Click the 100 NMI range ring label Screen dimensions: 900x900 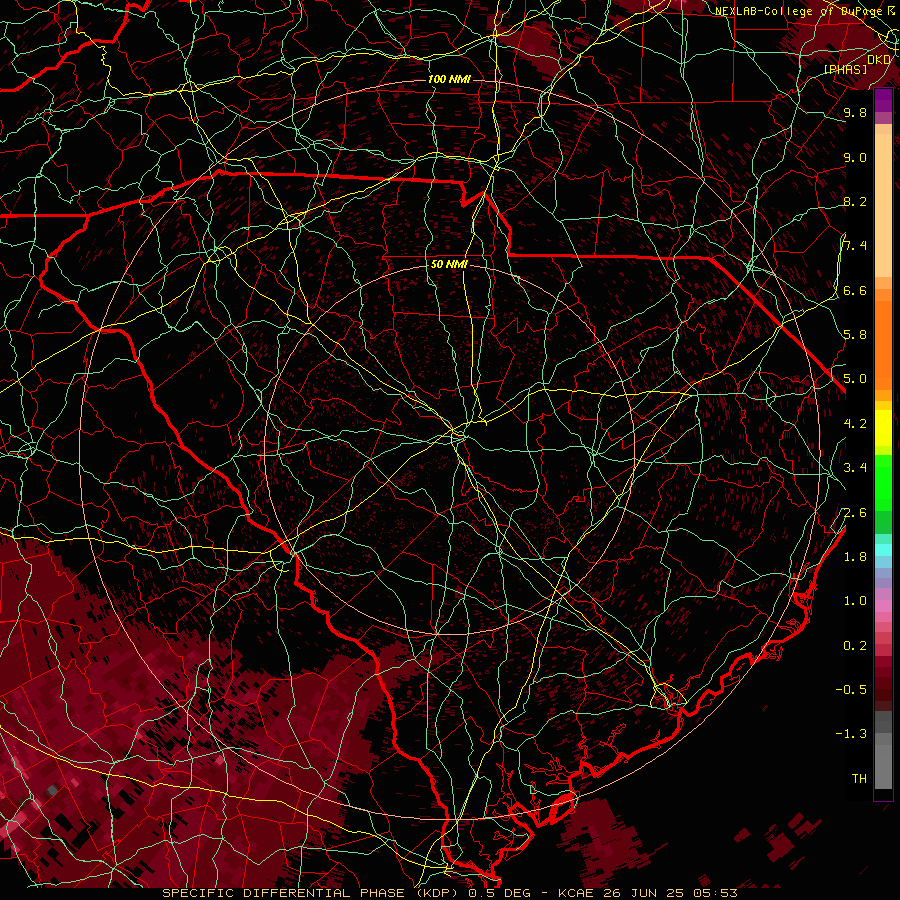click(449, 79)
